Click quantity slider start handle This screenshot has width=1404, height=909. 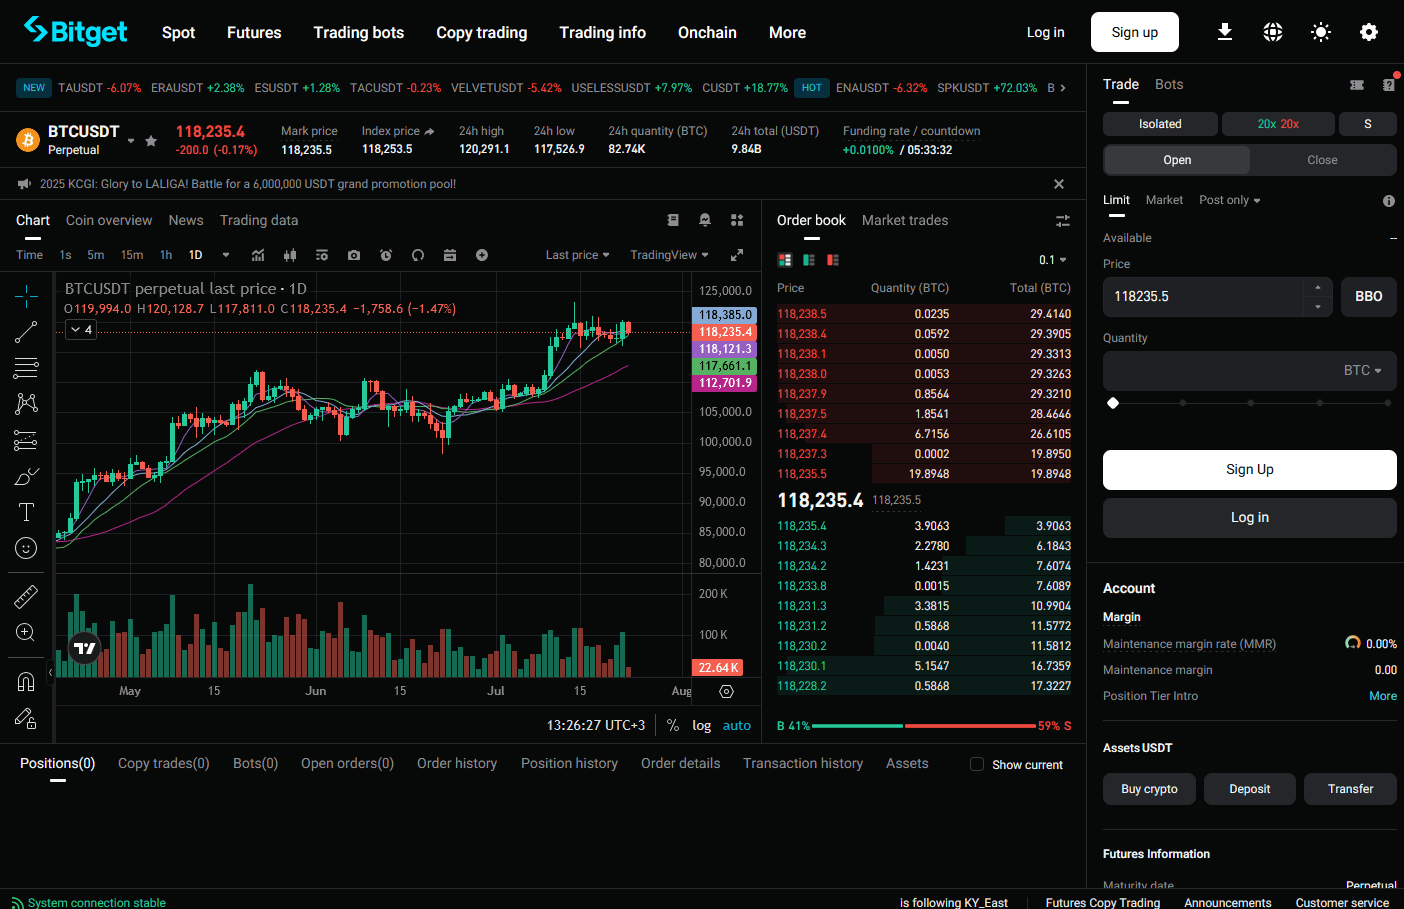pyautogui.click(x=1113, y=403)
